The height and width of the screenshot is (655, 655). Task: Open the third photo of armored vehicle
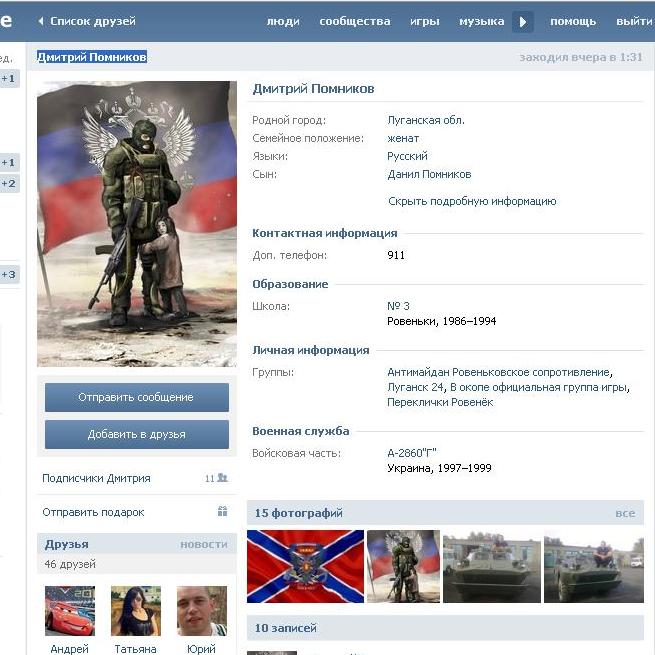pos(492,566)
